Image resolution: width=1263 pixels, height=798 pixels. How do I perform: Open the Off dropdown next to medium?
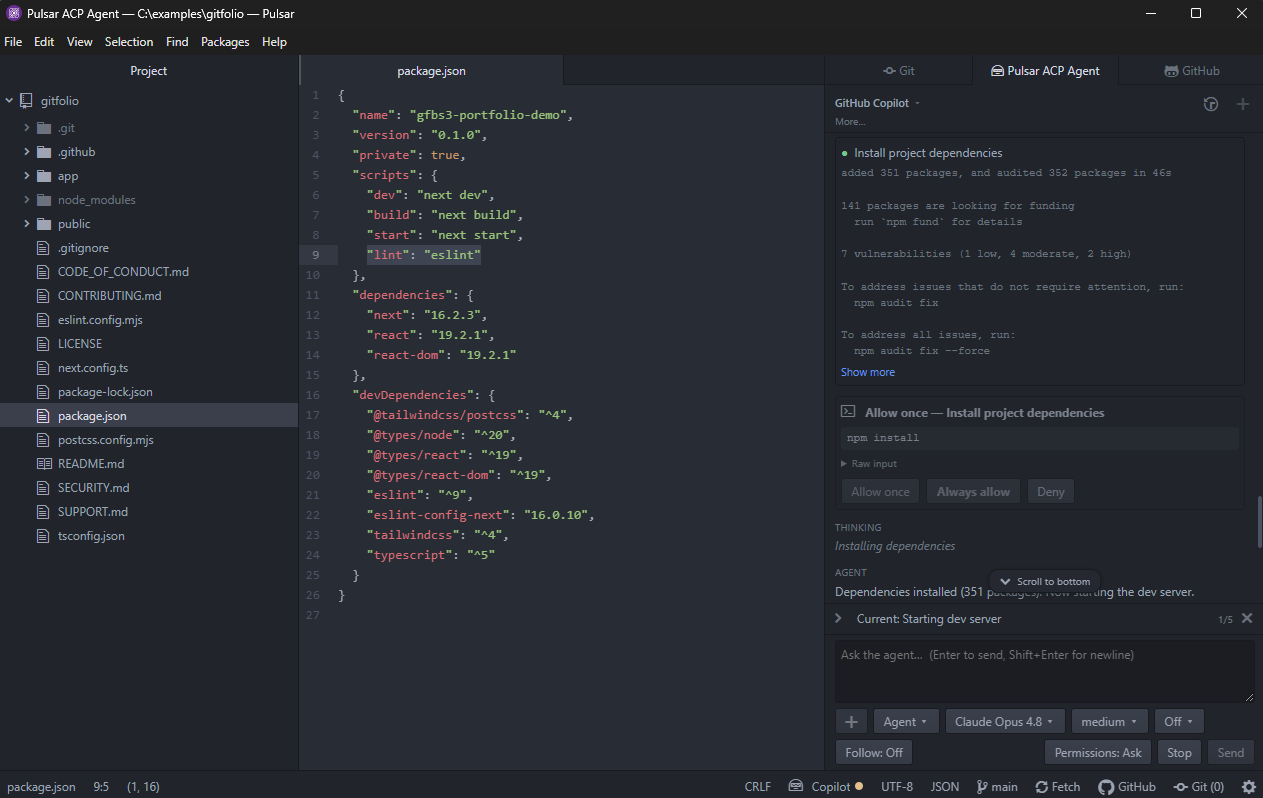(1179, 722)
